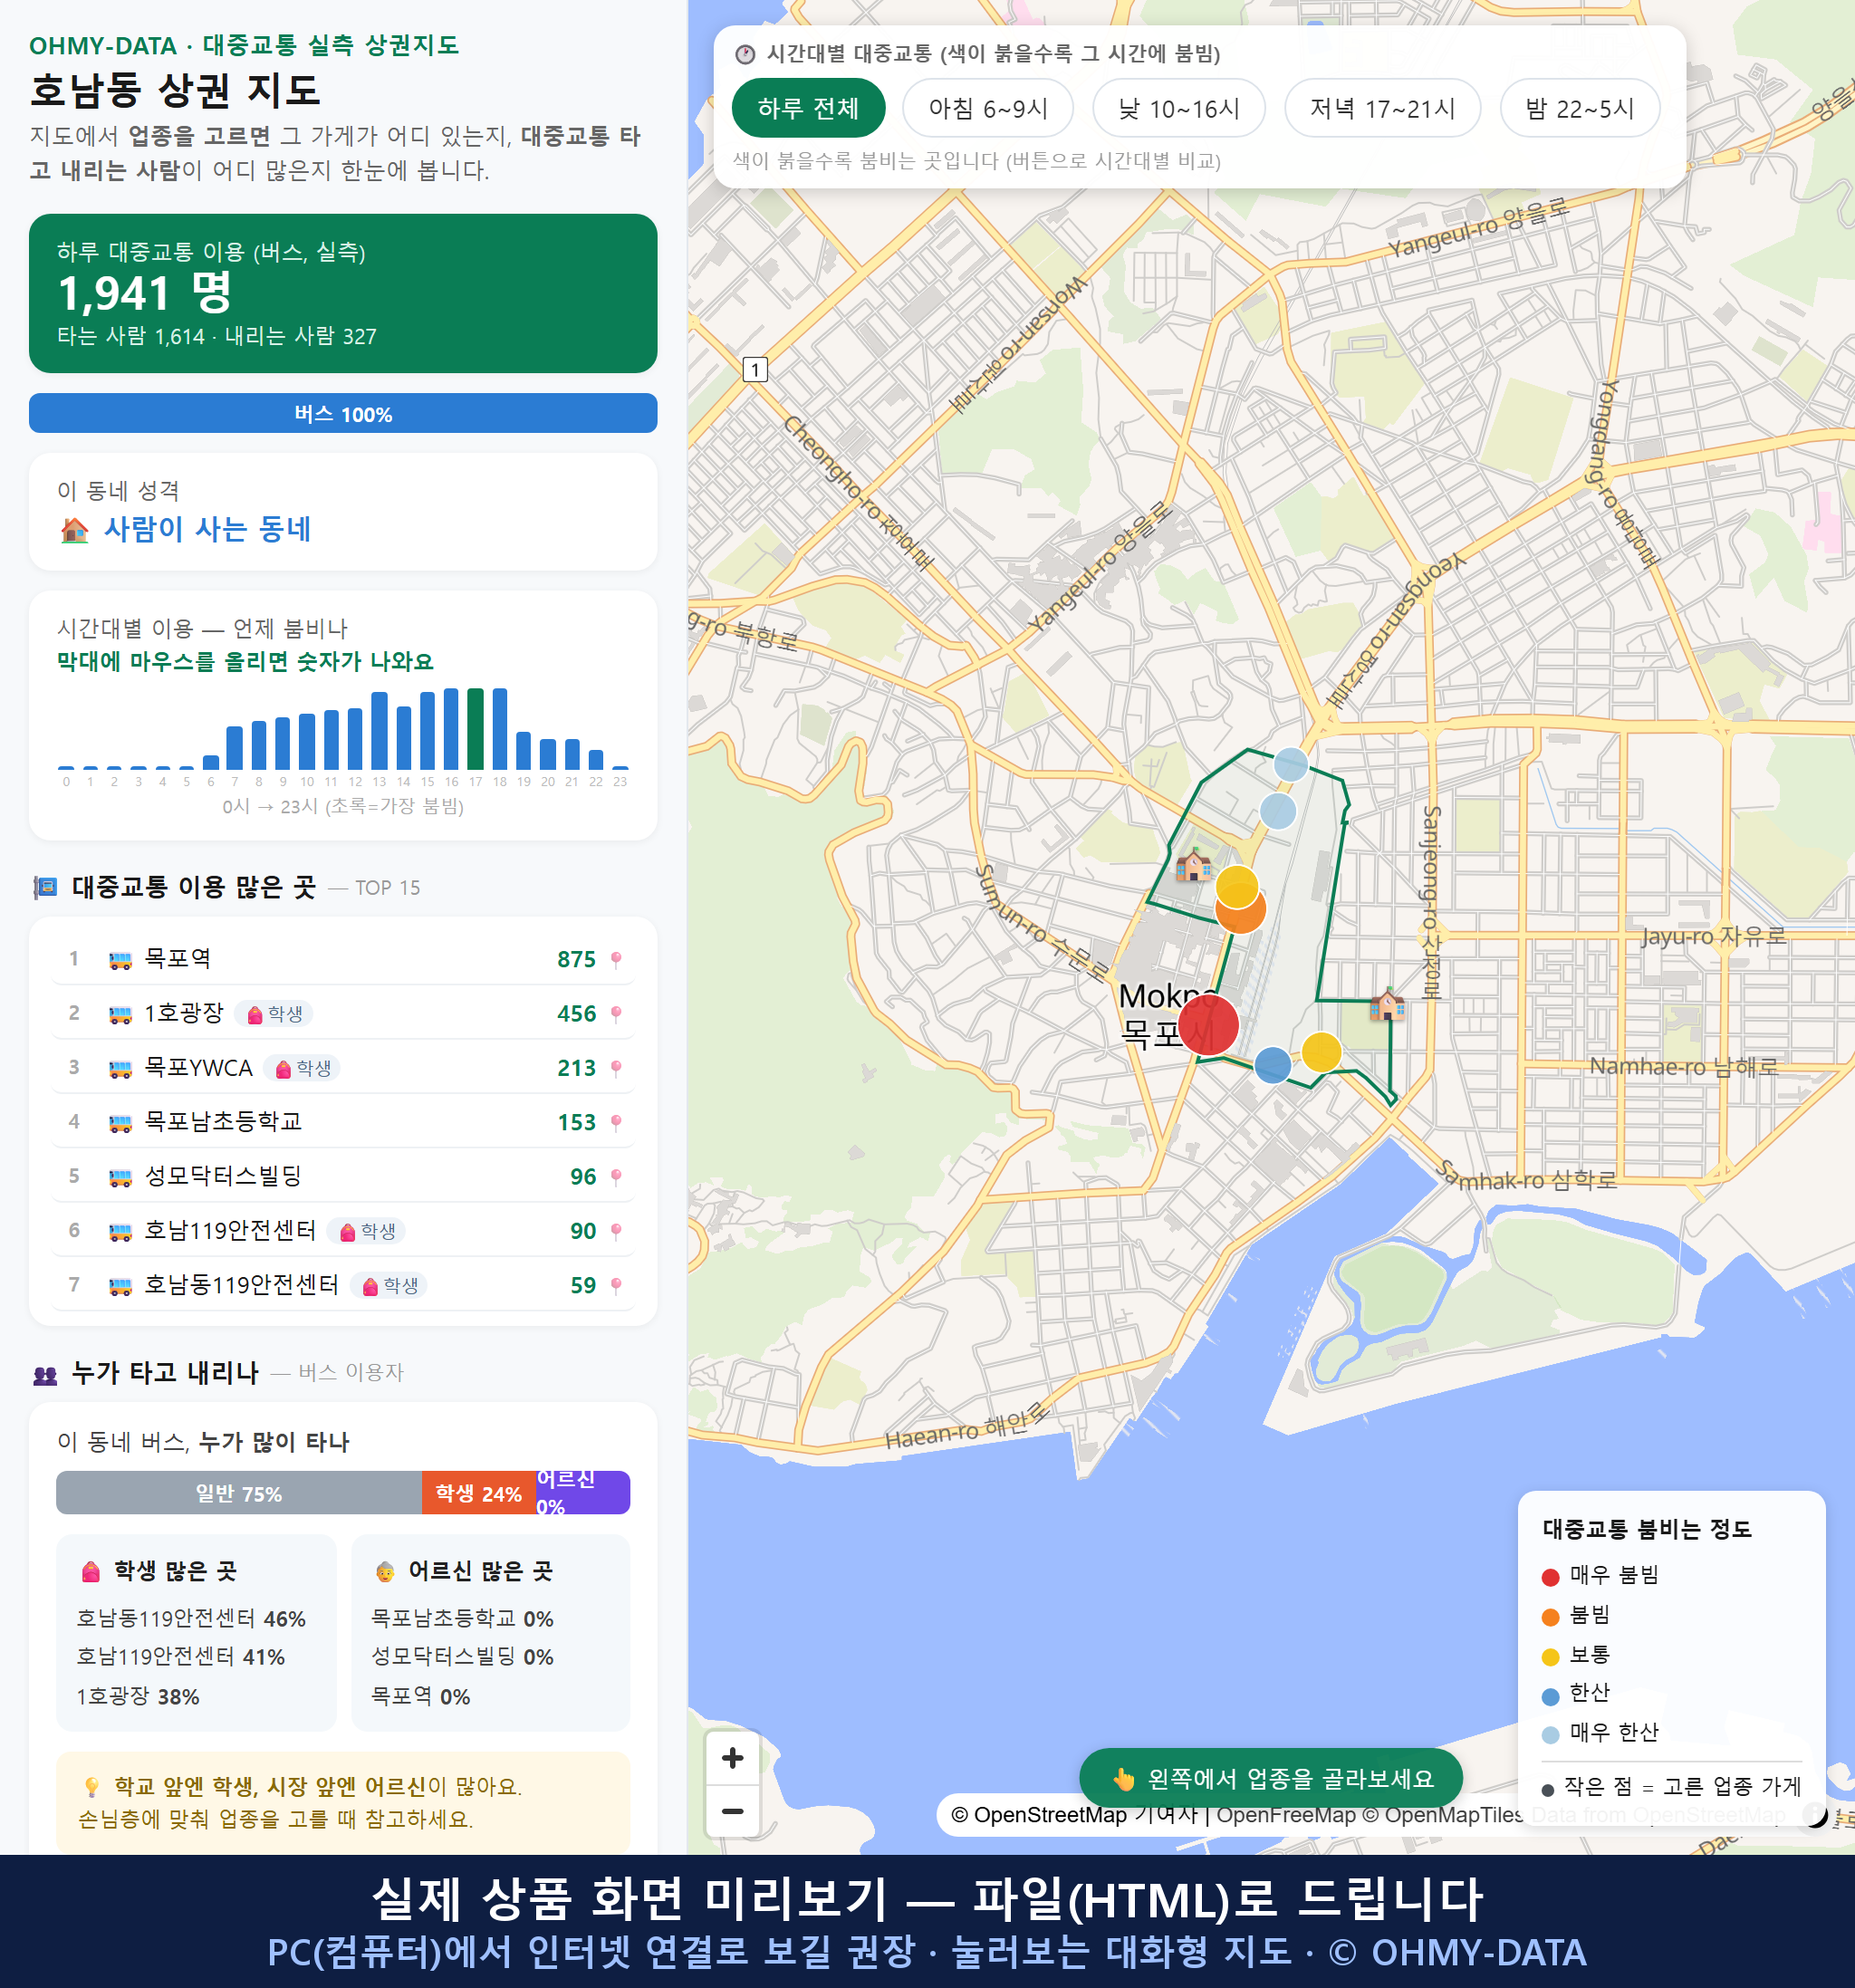Click the topmost light blue stop circle
Screen dimensions: 1855x1988
pos(1290,764)
